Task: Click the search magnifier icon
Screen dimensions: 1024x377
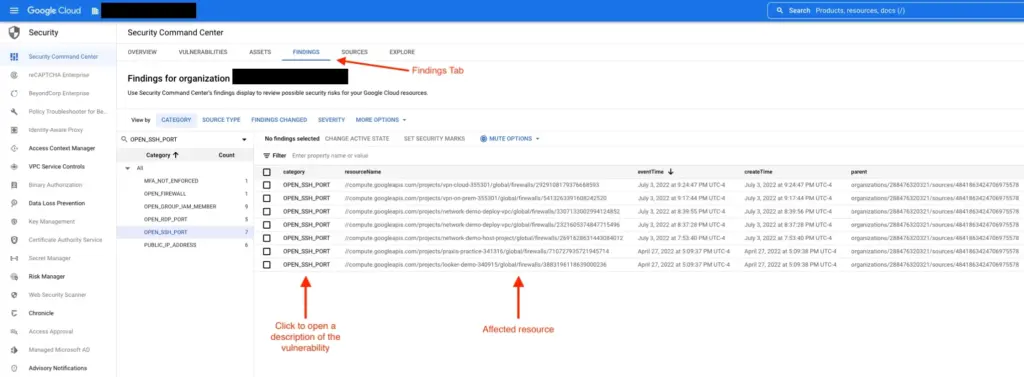Action: point(779,10)
